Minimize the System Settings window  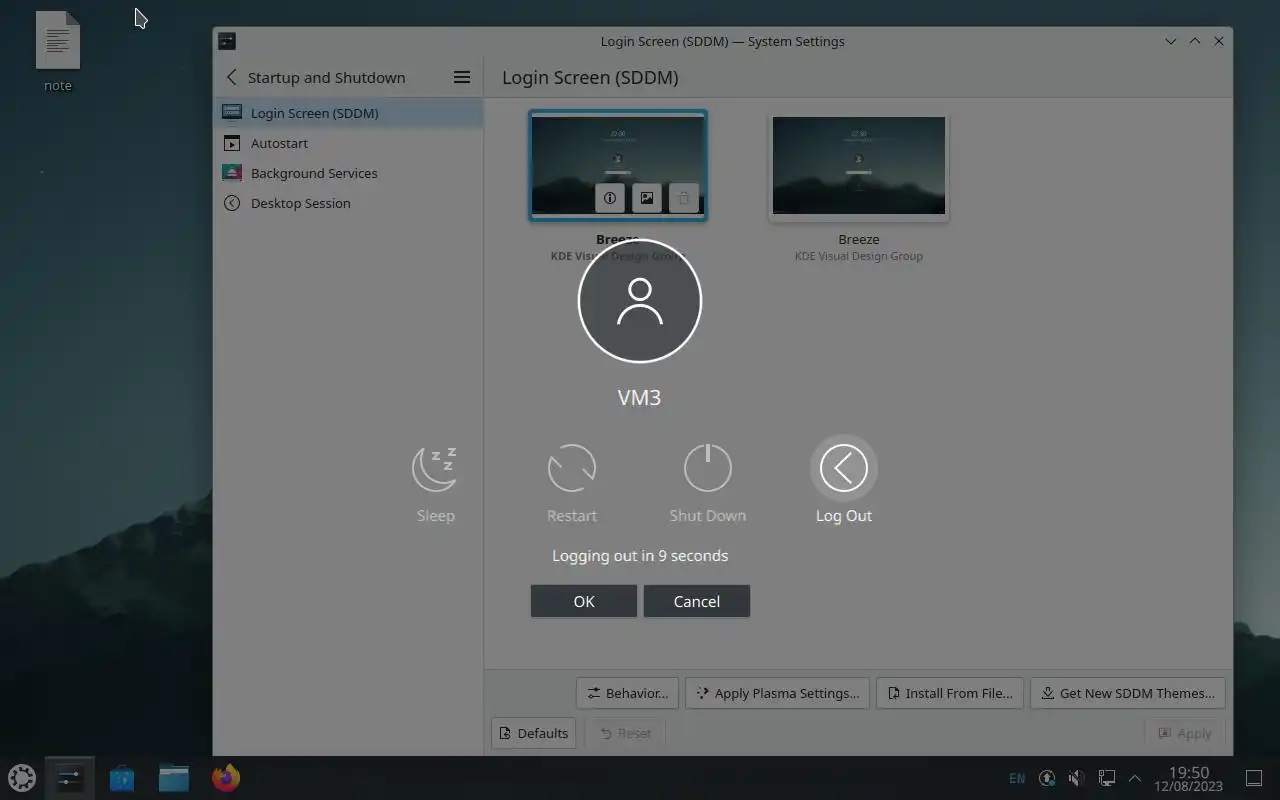click(1171, 41)
